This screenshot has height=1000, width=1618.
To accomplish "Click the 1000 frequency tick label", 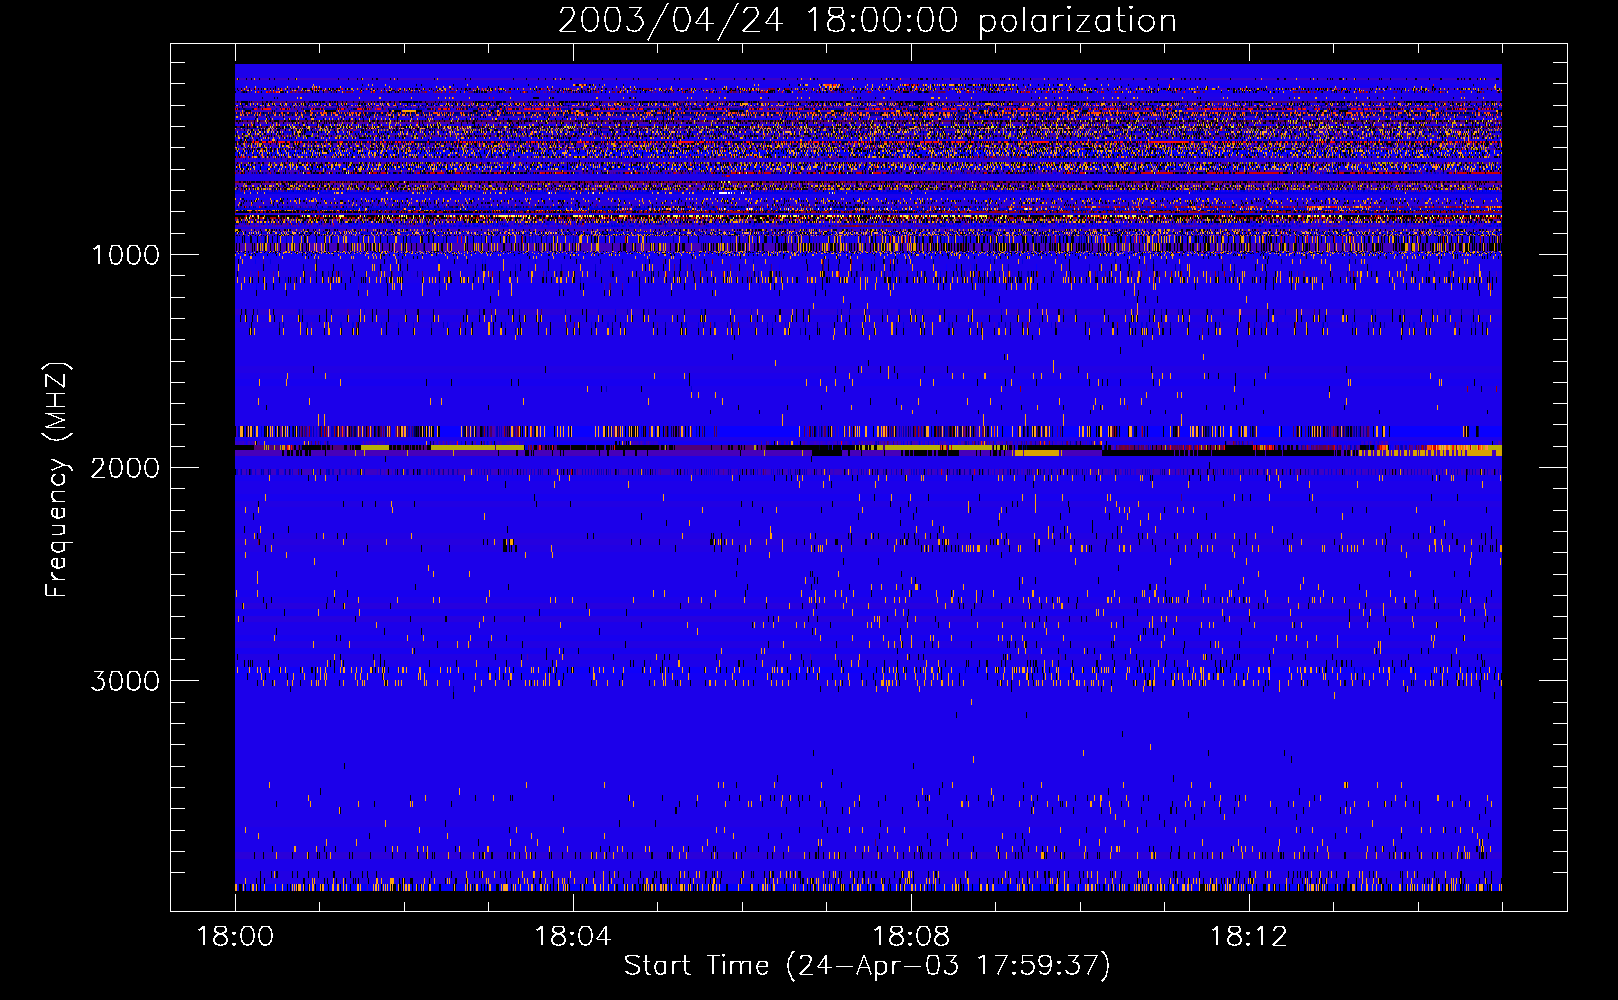I will click(125, 255).
